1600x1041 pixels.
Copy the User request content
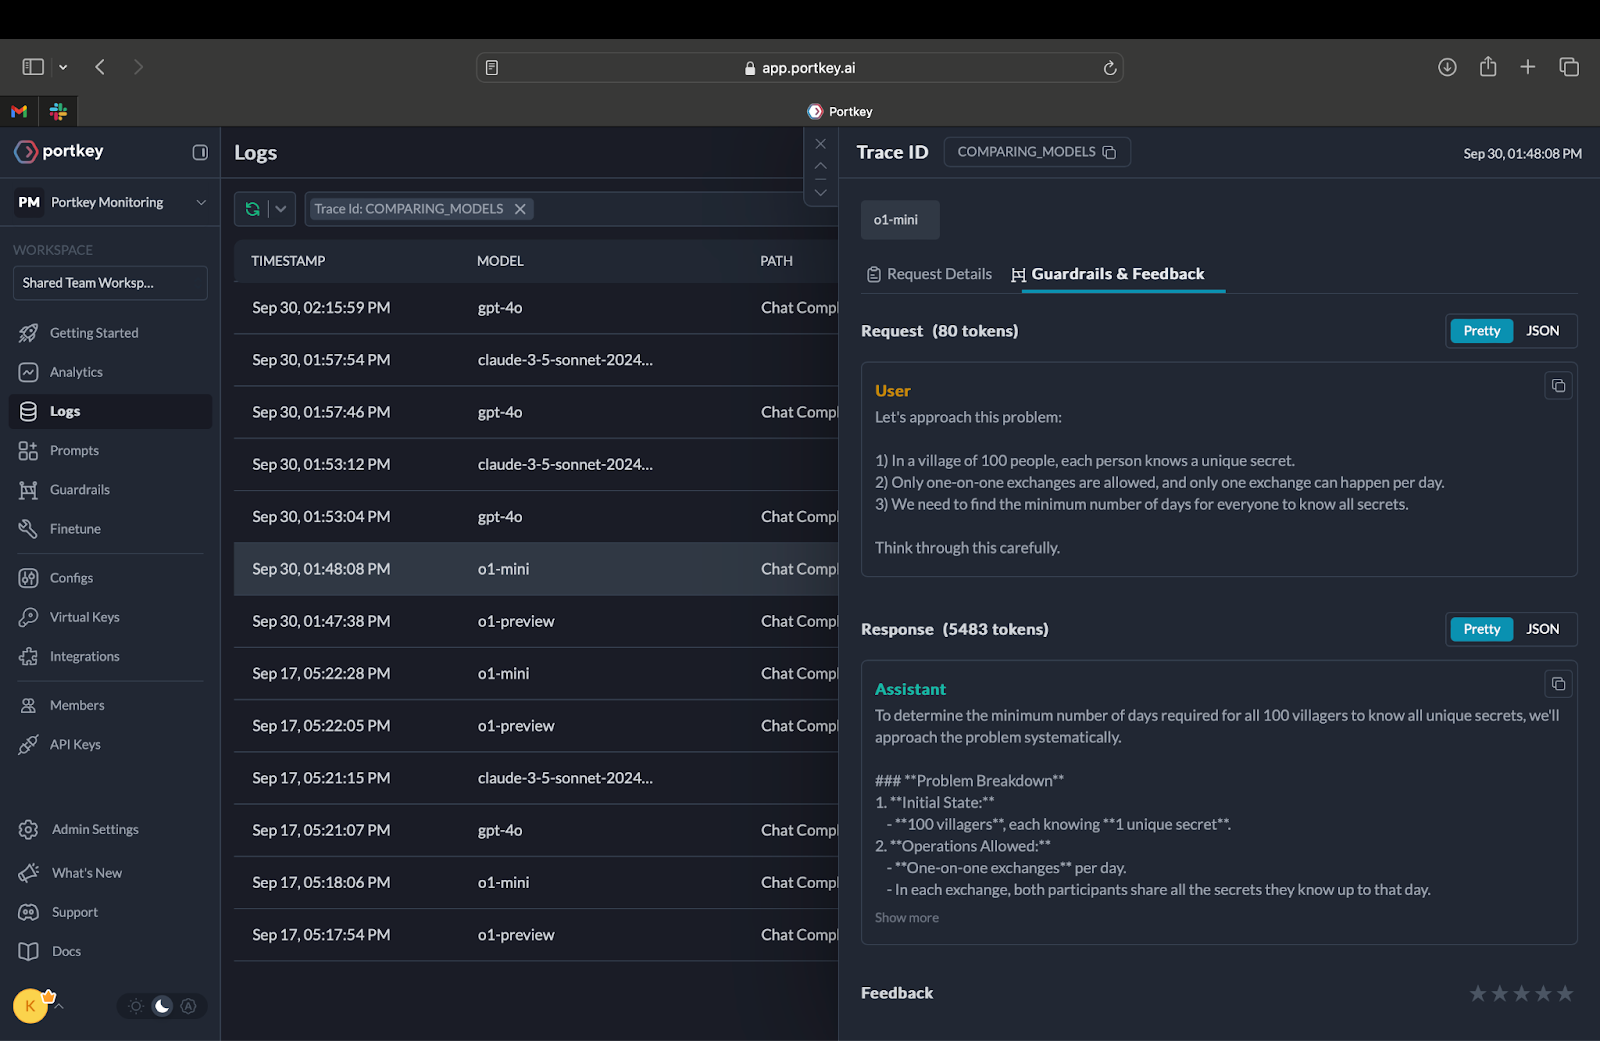point(1558,386)
